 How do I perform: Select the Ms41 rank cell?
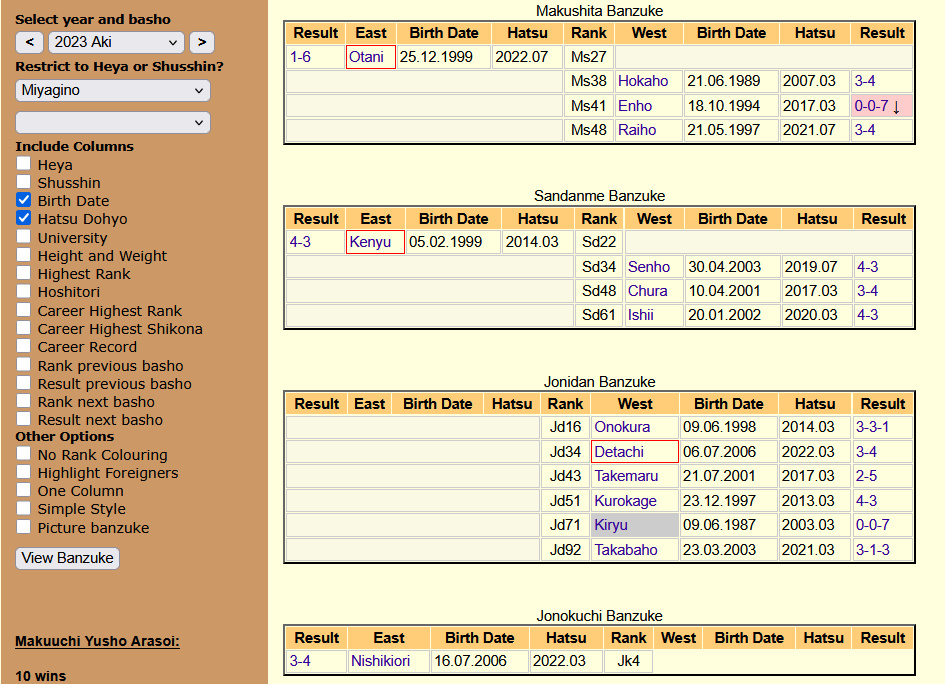[588, 106]
